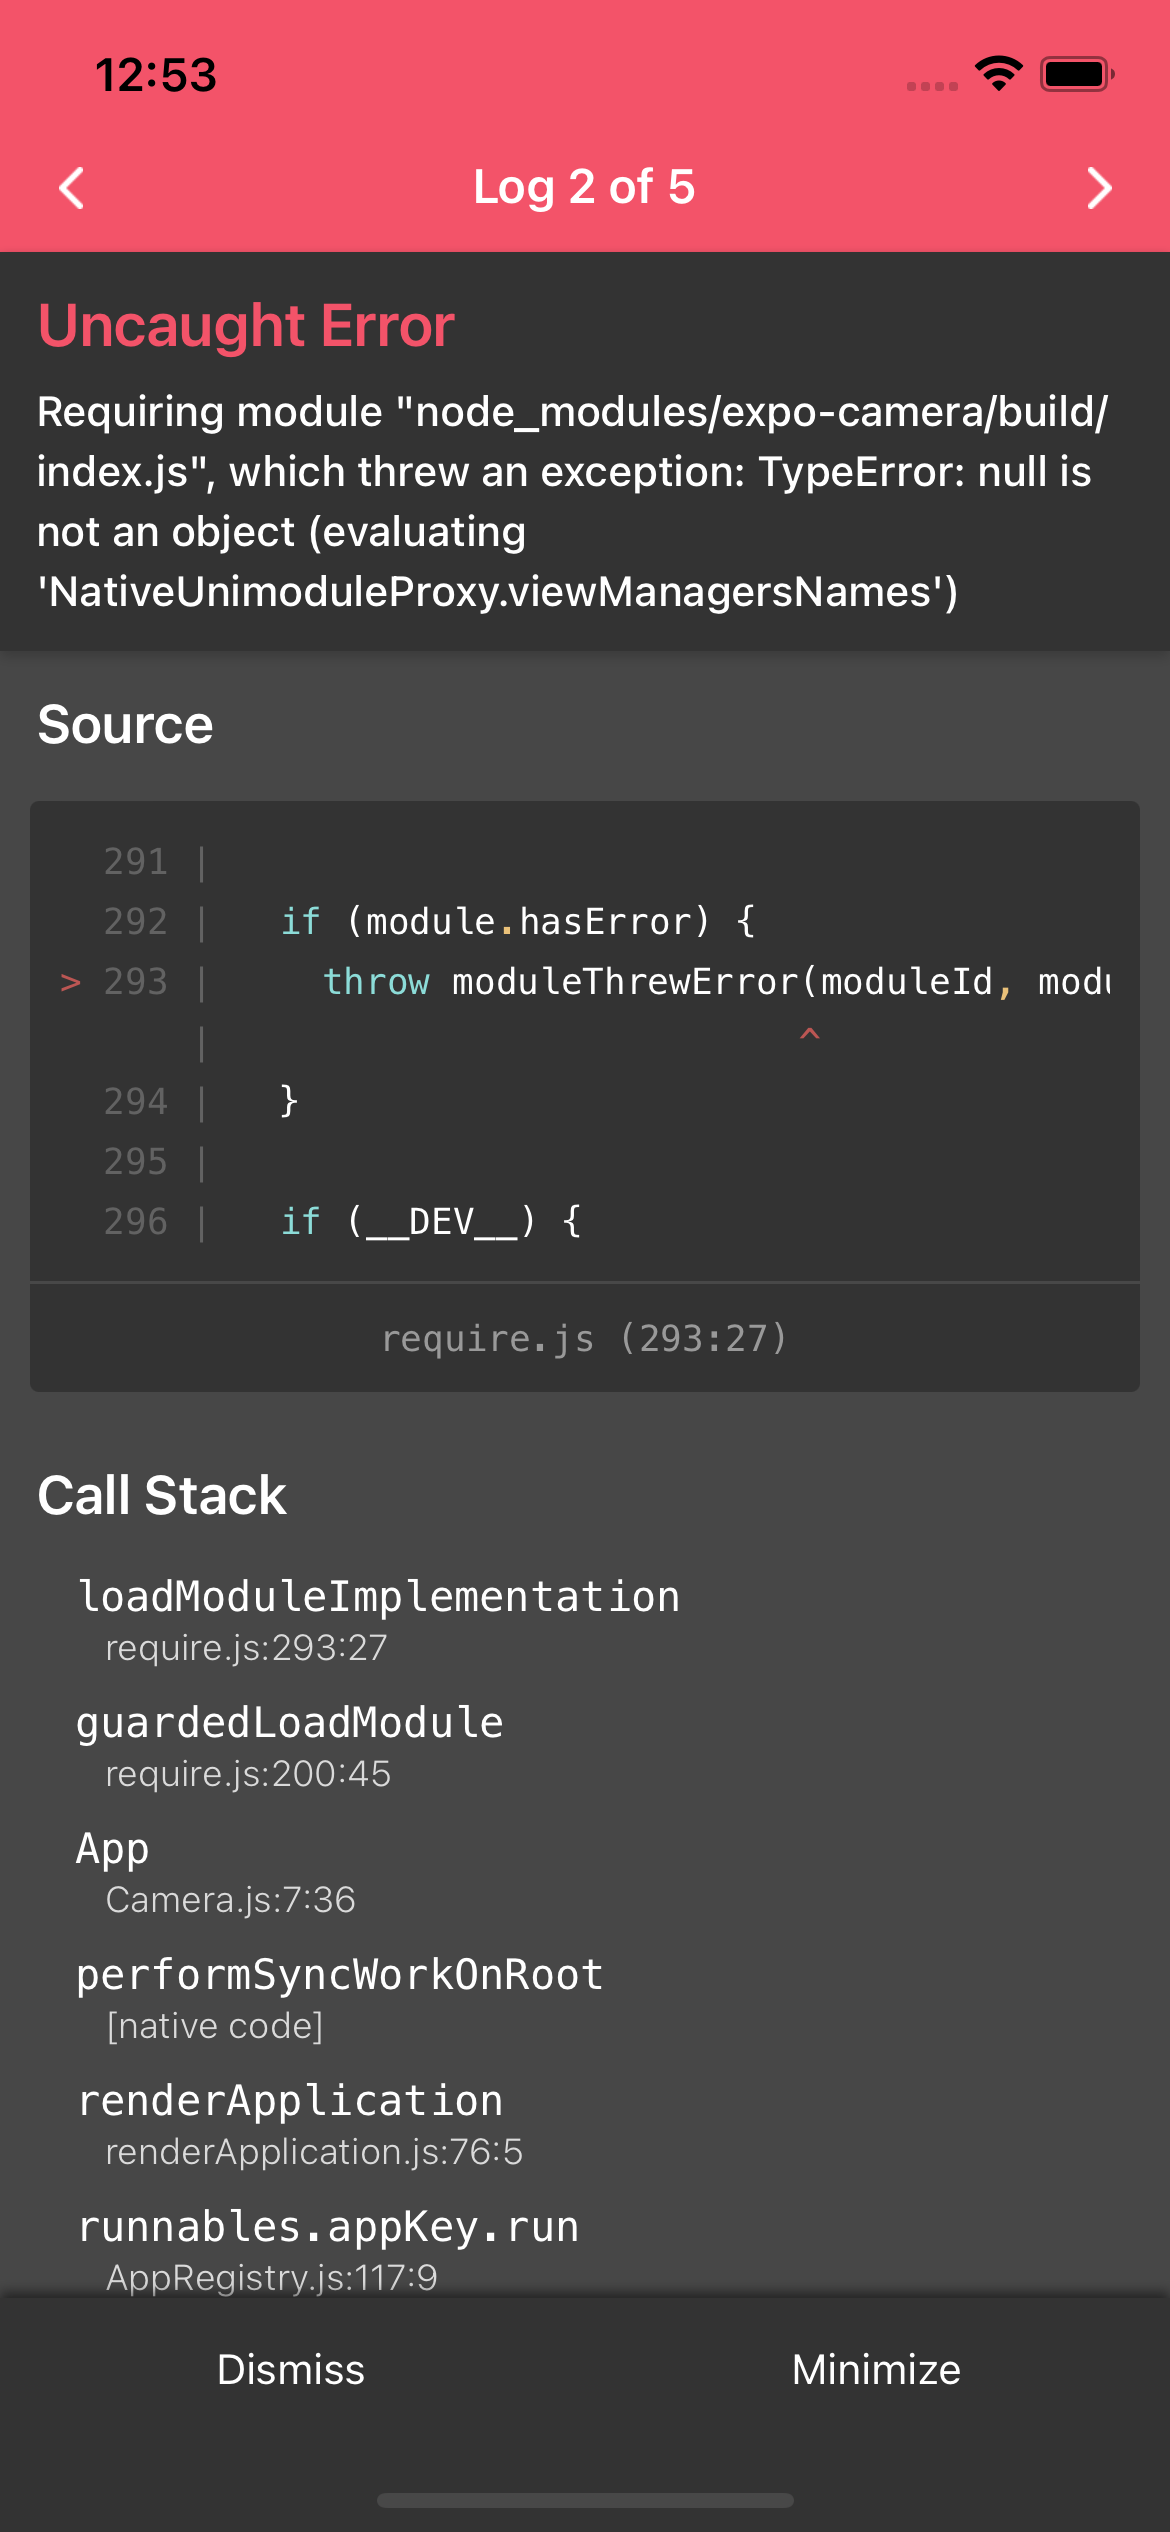Tap the Wi-Fi status icon
1170x2532 pixels.
(998, 74)
